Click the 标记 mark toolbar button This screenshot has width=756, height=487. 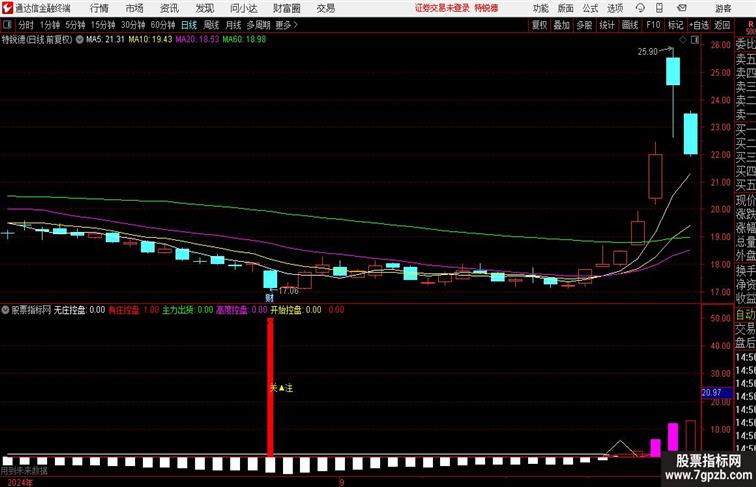click(x=675, y=25)
